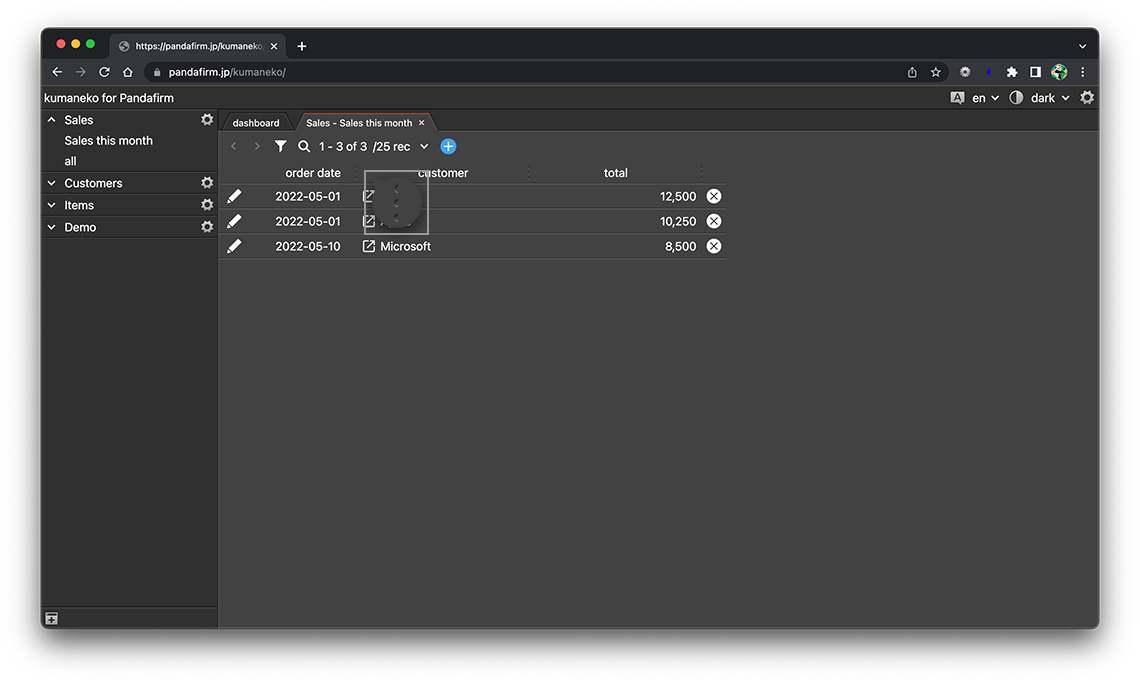The width and height of the screenshot is (1140, 683).
Task: Switch to the dashboard tab
Action: pos(256,123)
